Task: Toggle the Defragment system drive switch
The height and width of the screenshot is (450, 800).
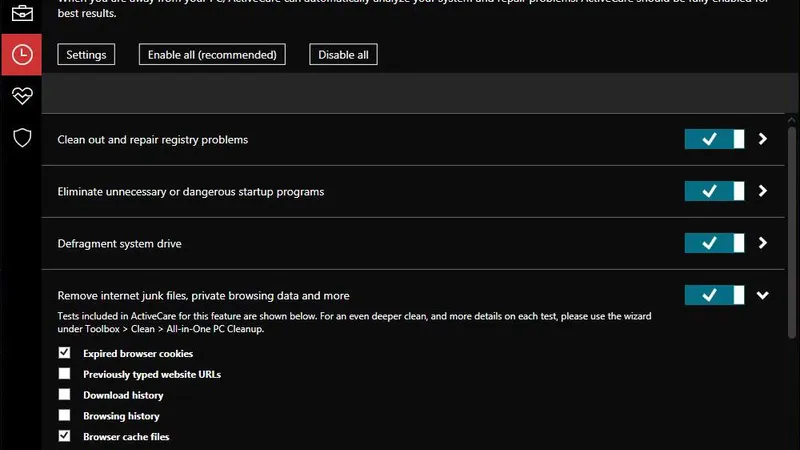Action: click(x=714, y=243)
